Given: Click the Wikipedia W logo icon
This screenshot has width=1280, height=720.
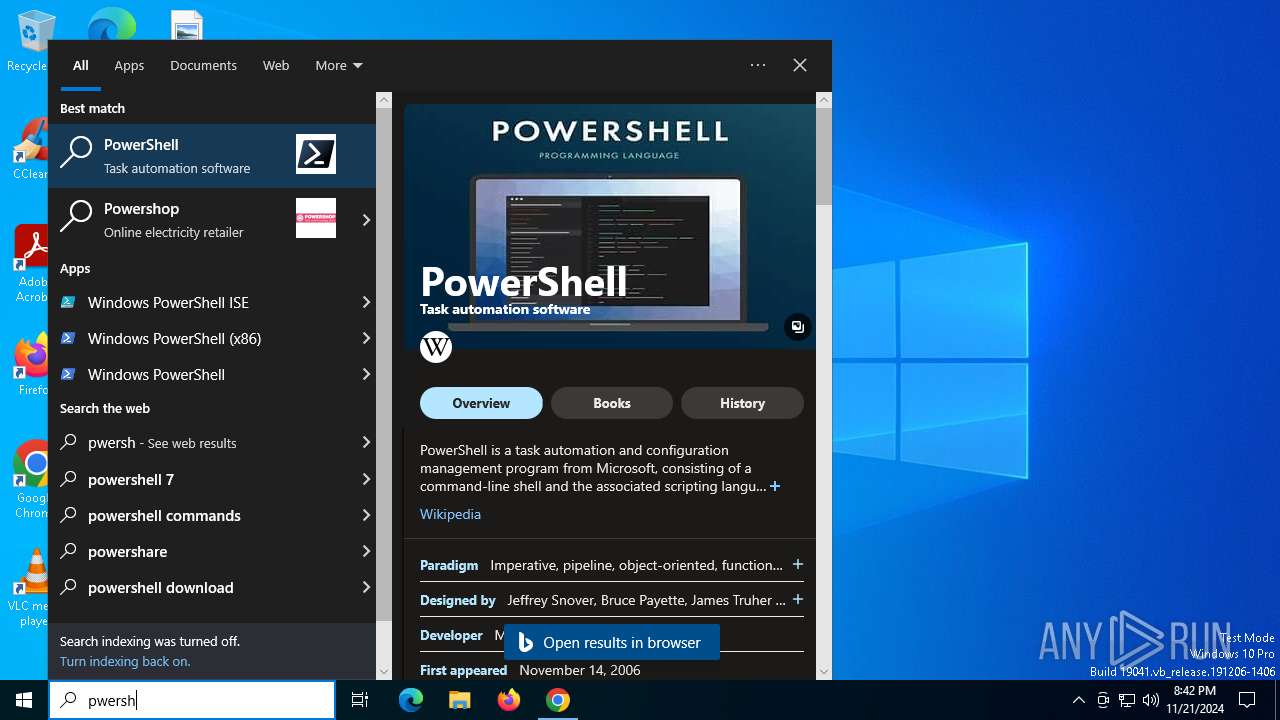Looking at the screenshot, I should point(436,347).
